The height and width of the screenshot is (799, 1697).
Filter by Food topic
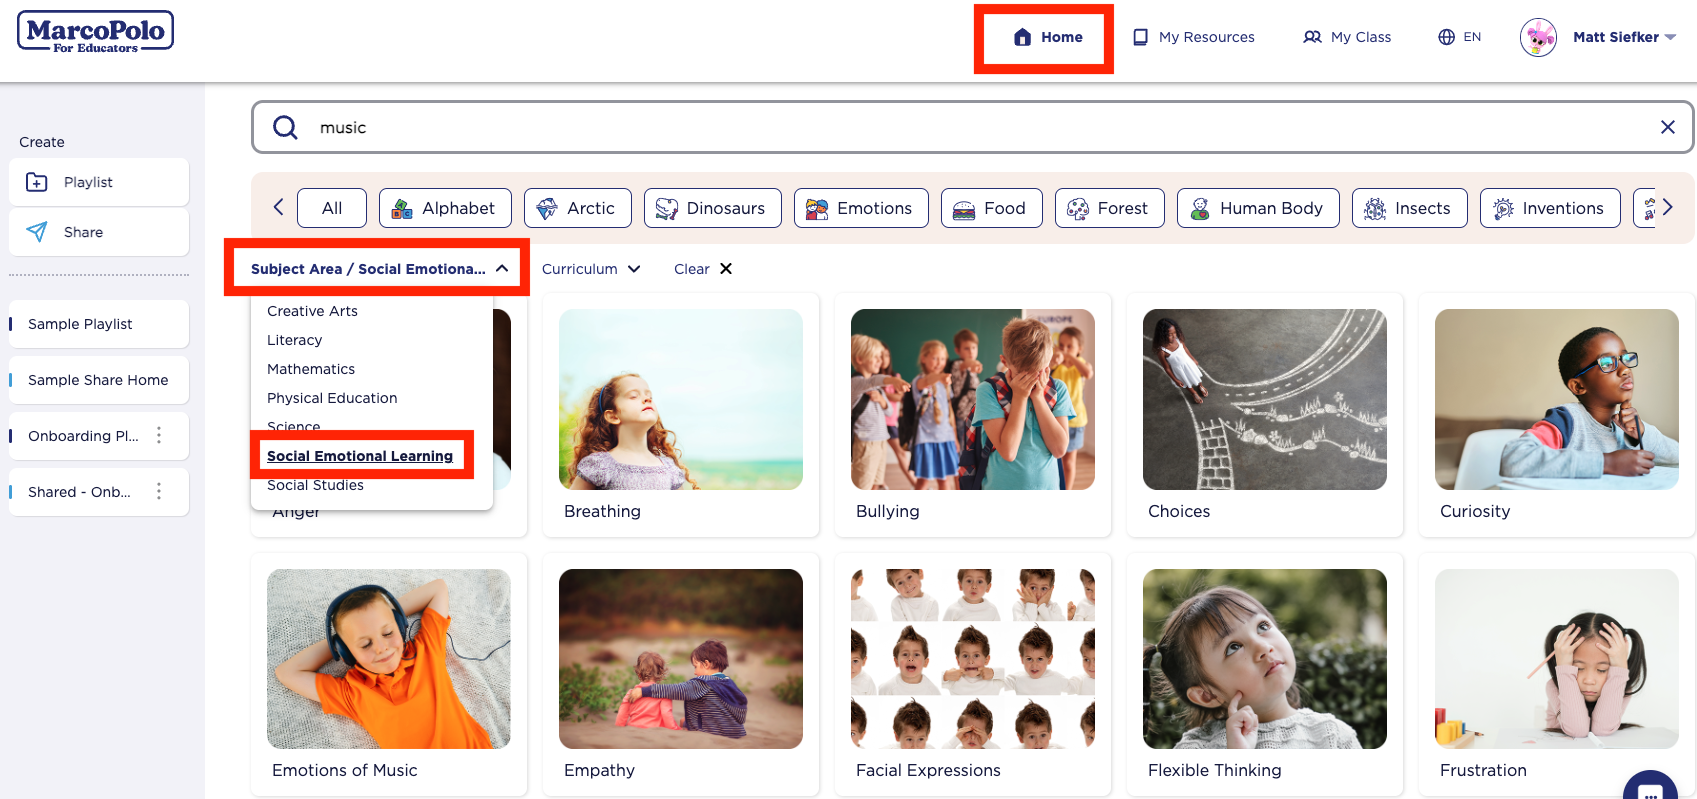992,208
